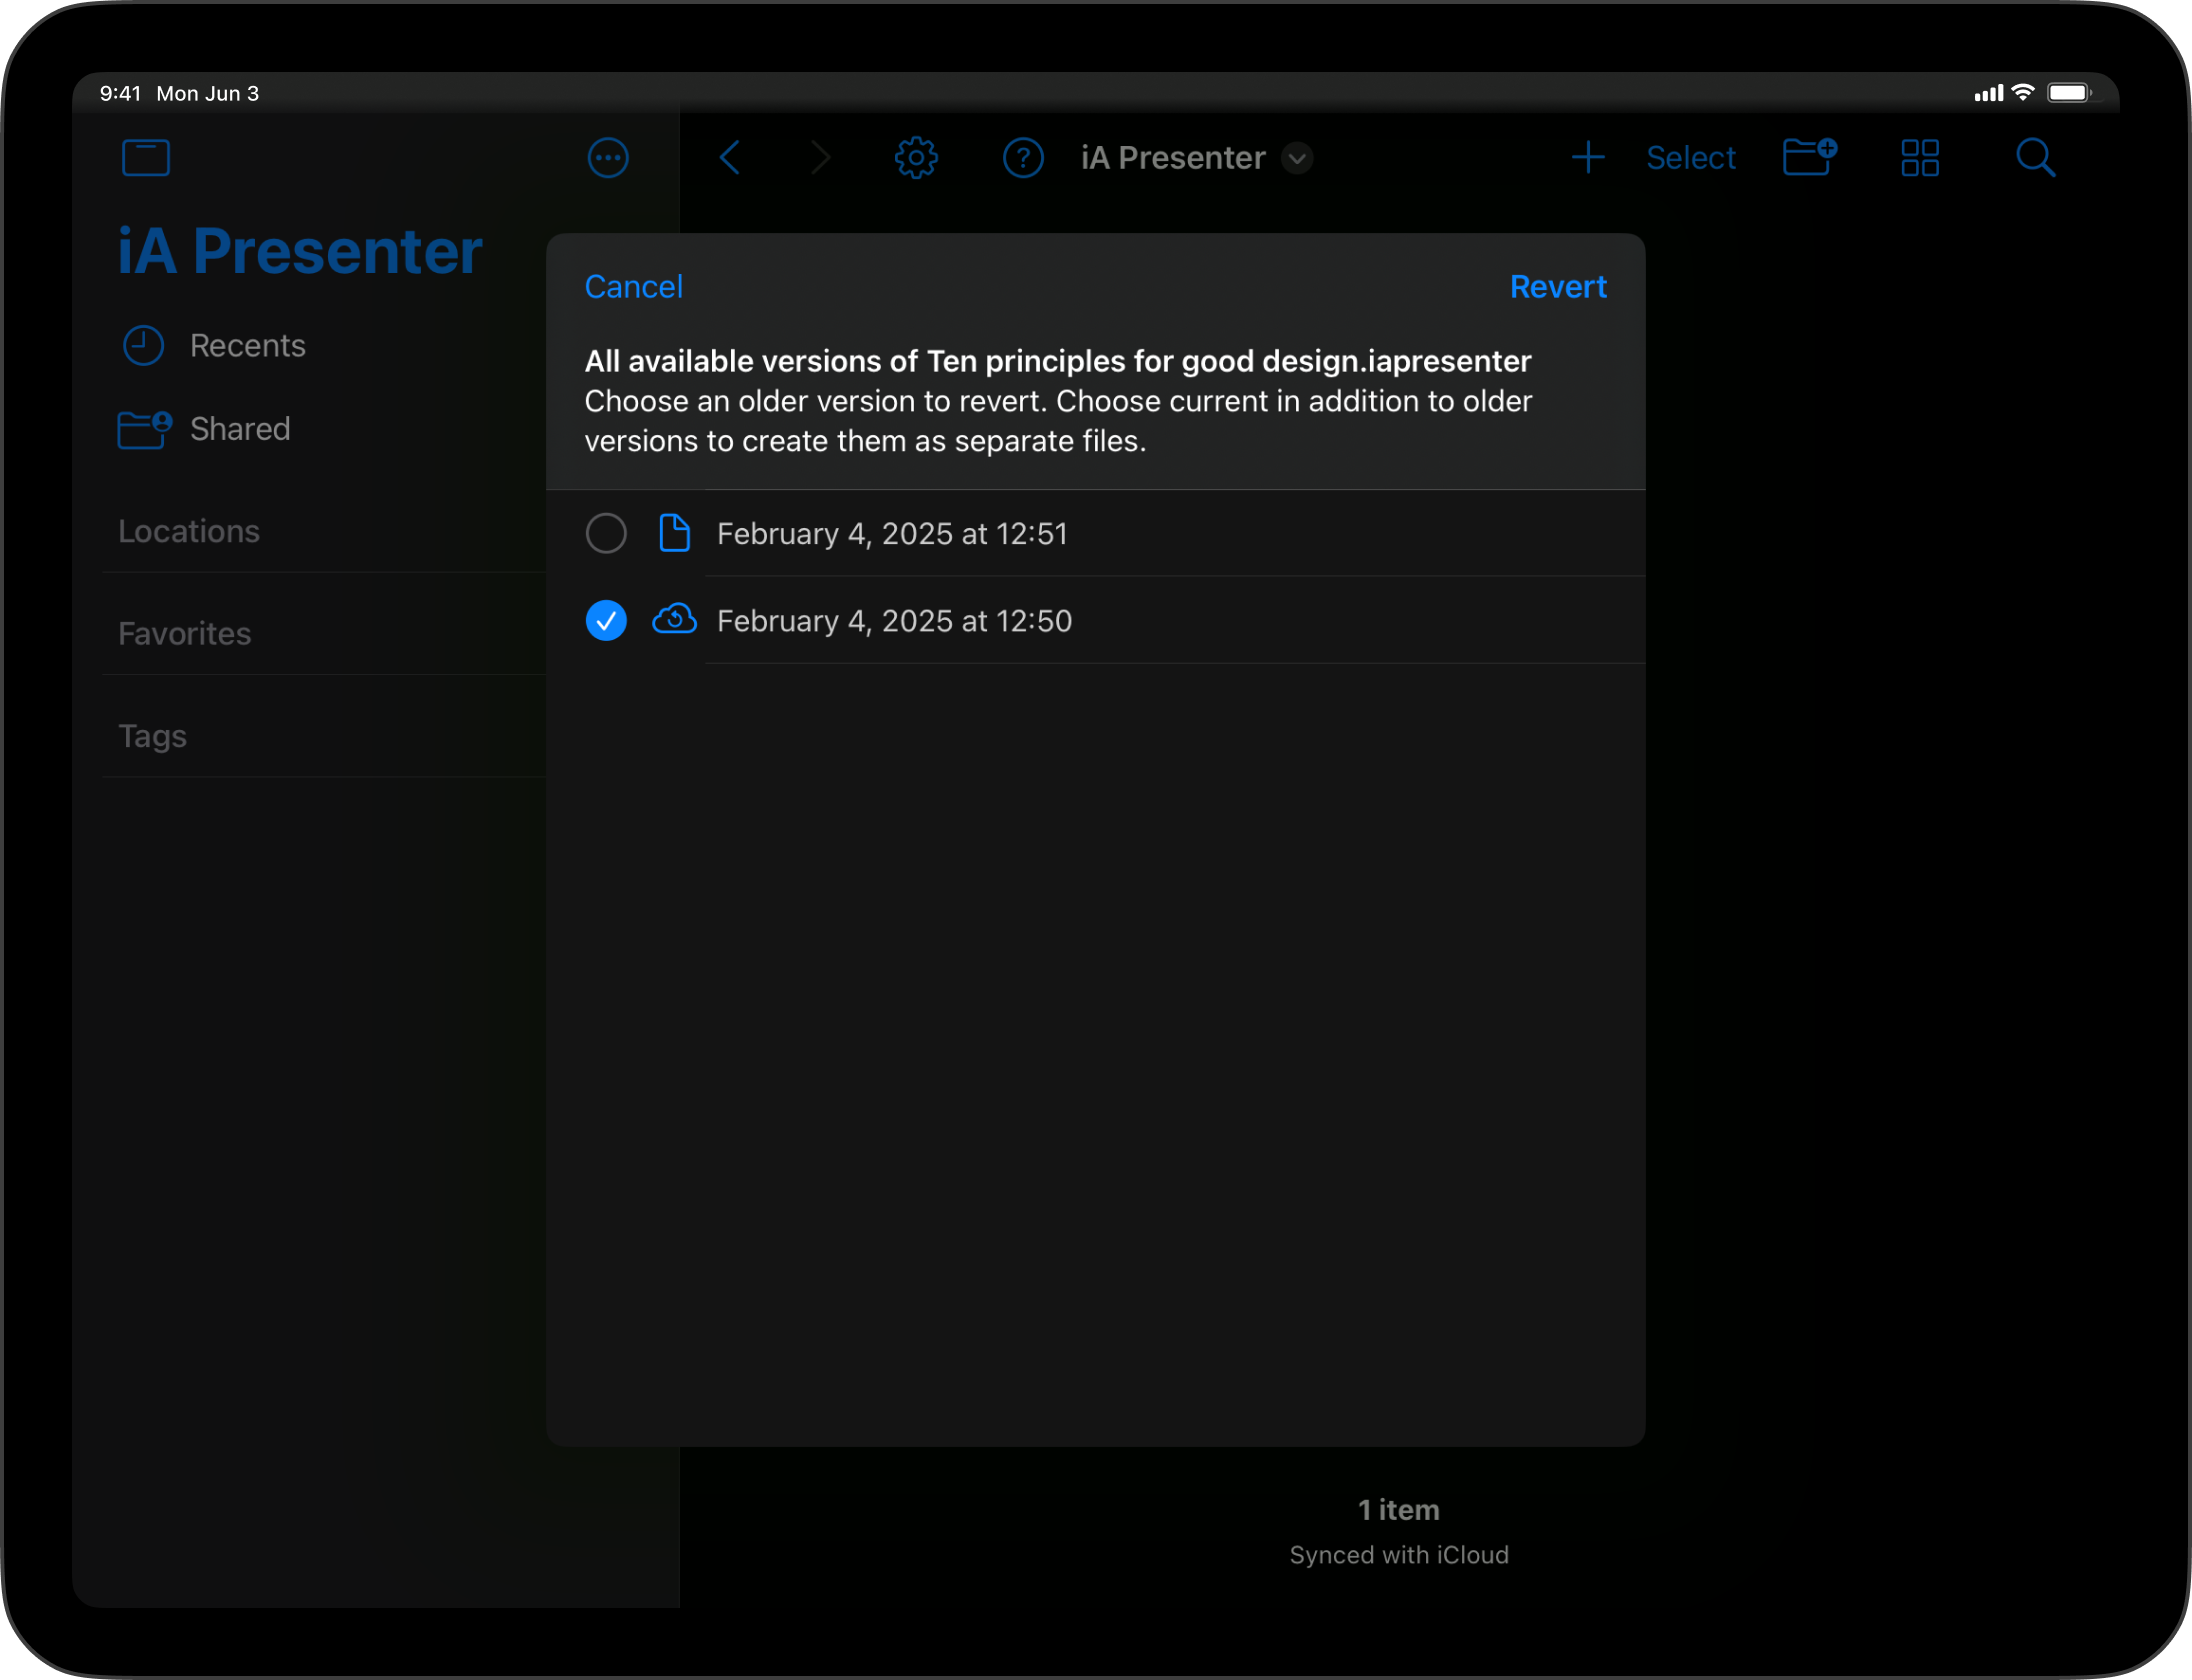Tap Select in the toolbar
The height and width of the screenshot is (1680, 2192).
pos(1691,158)
